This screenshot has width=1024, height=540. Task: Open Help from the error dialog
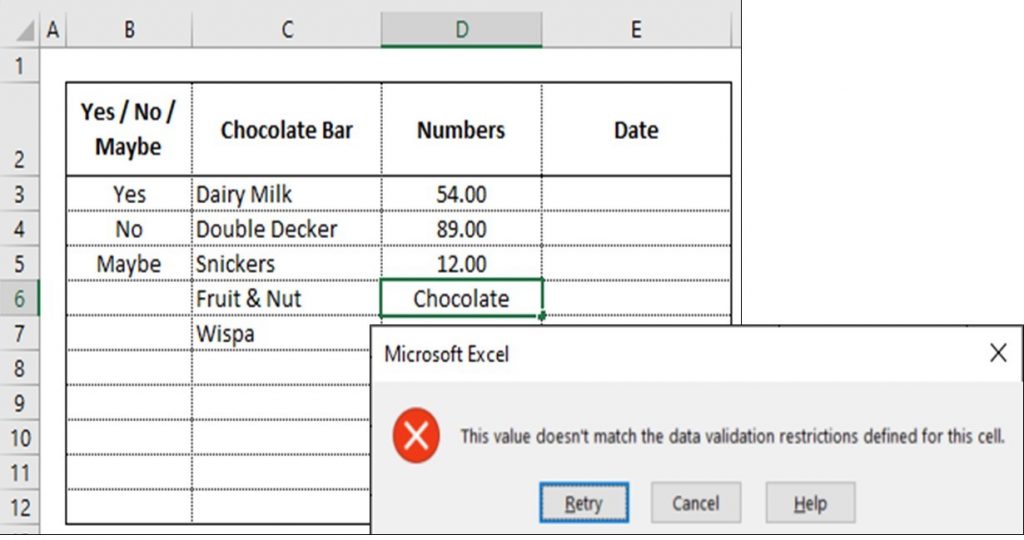810,503
